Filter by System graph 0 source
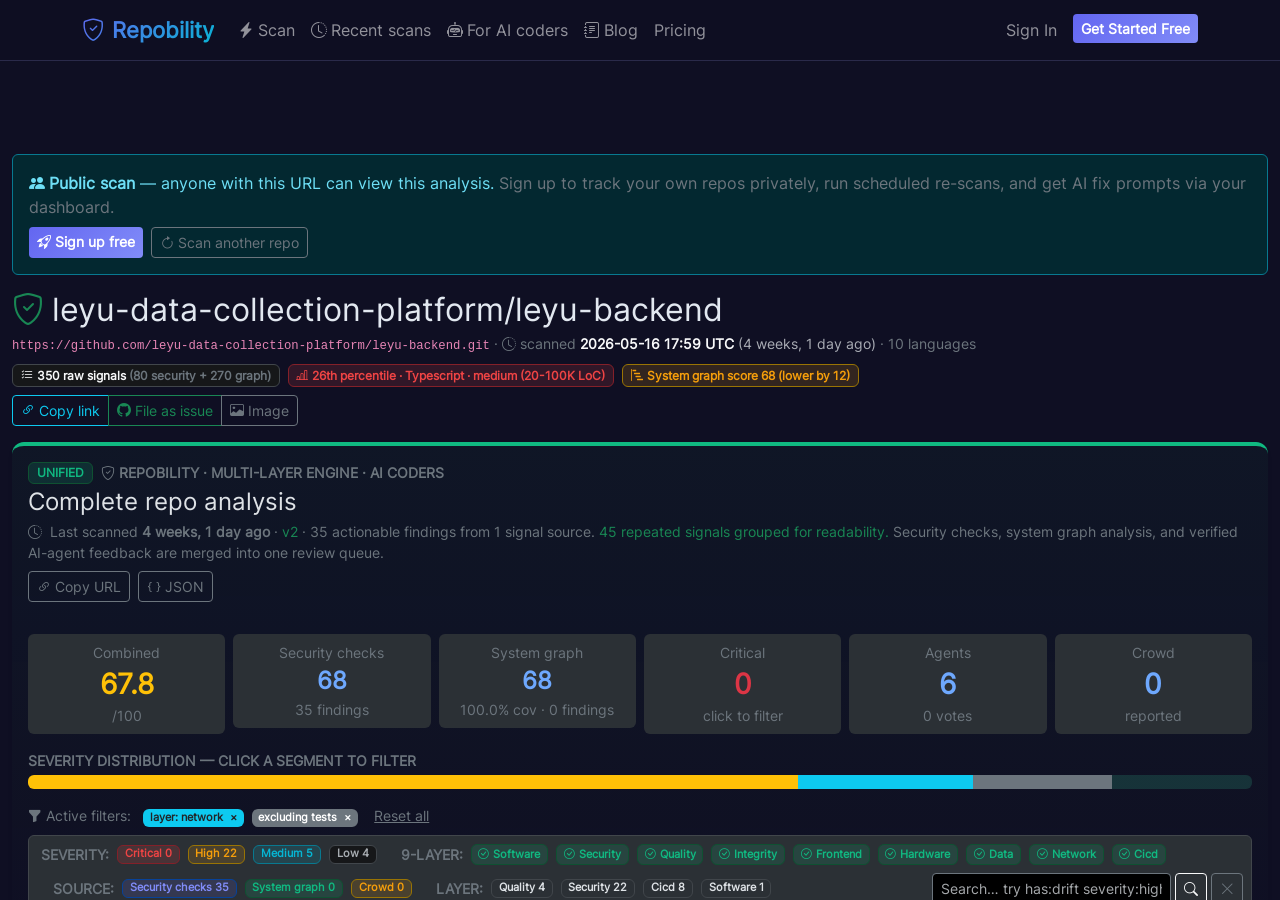 [293, 888]
